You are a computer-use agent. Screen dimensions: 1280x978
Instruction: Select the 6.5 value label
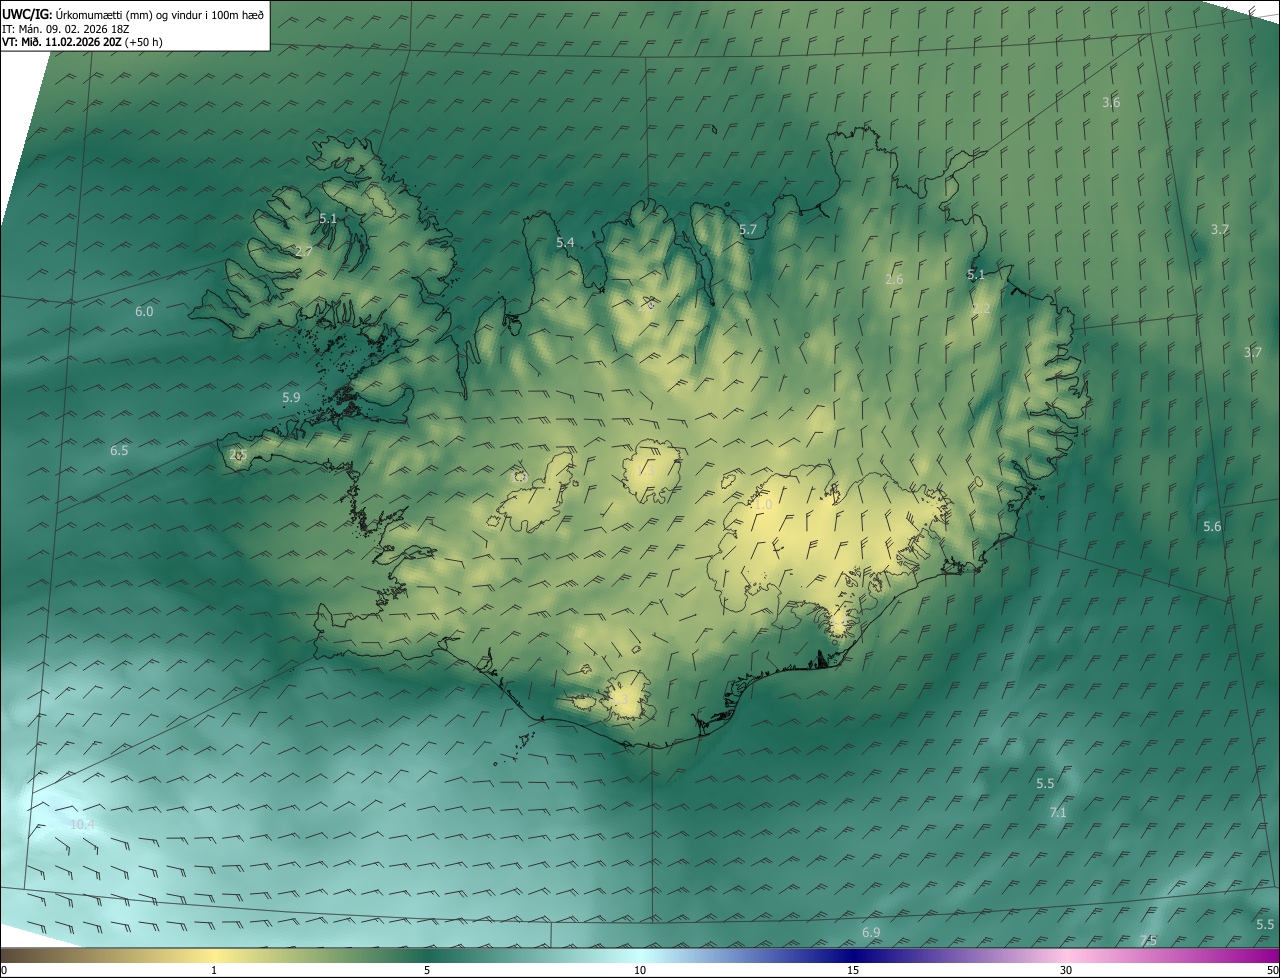click(119, 450)
